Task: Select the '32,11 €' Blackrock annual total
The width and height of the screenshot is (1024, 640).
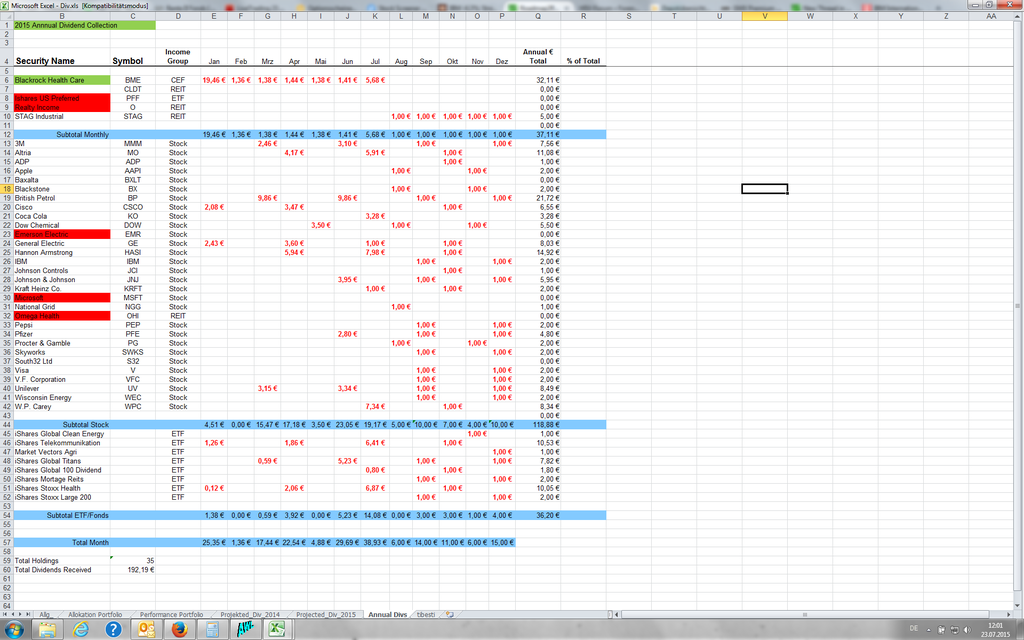Action: click(x=537, y=80)
